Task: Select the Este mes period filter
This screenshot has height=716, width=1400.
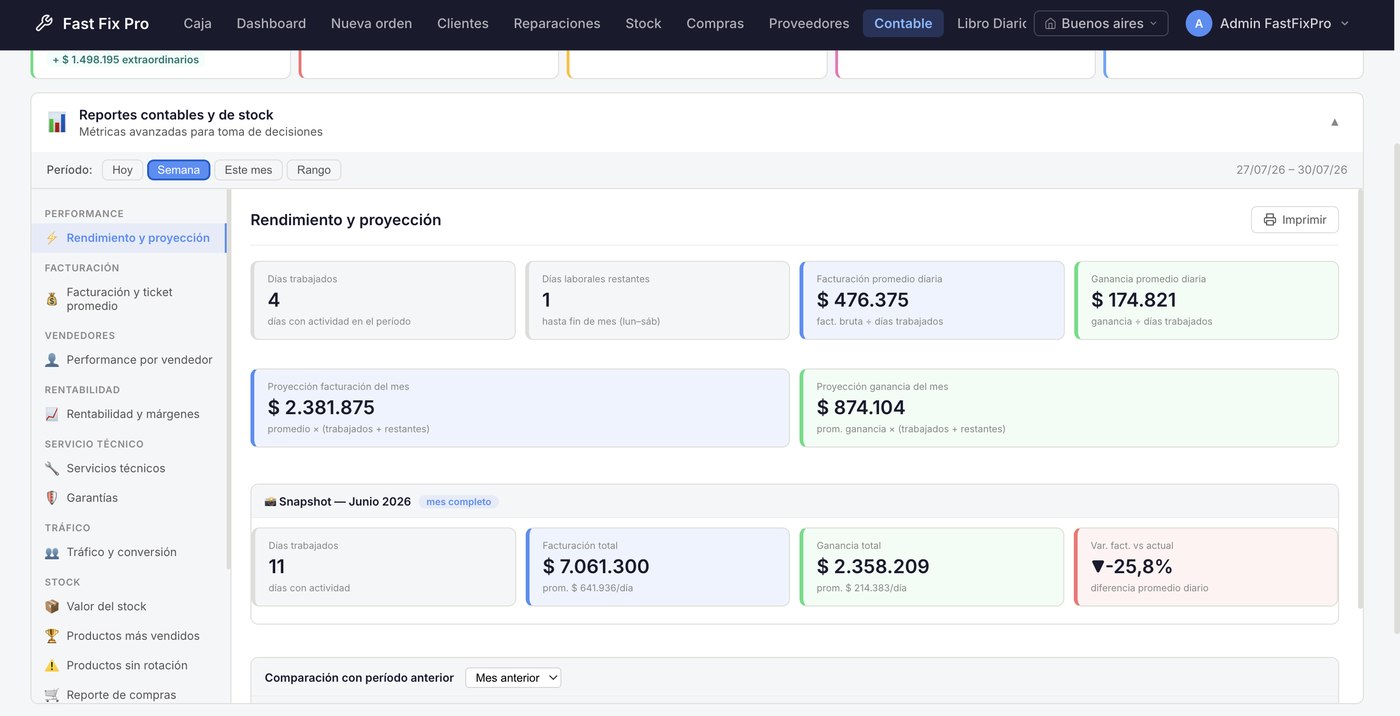Action: 248,170
